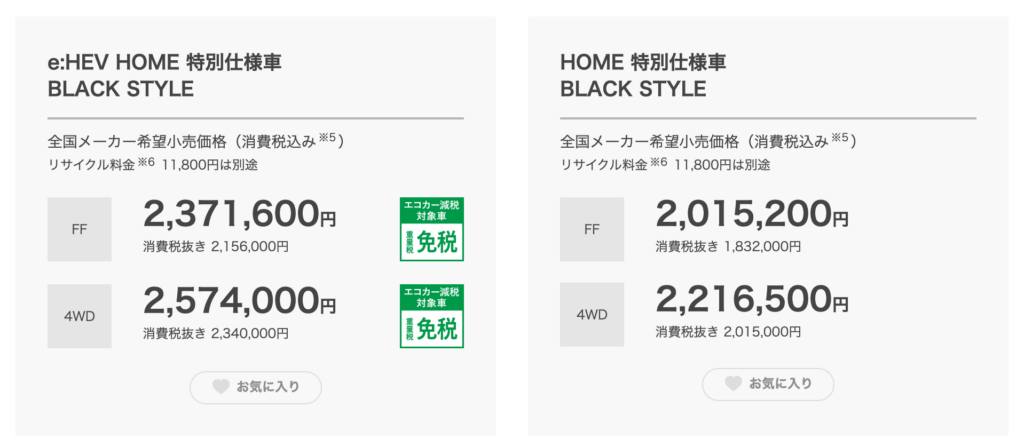The image size is (1024, 448).
Task: Select FF label under e:HEV HOME
Action: point(80,229)
